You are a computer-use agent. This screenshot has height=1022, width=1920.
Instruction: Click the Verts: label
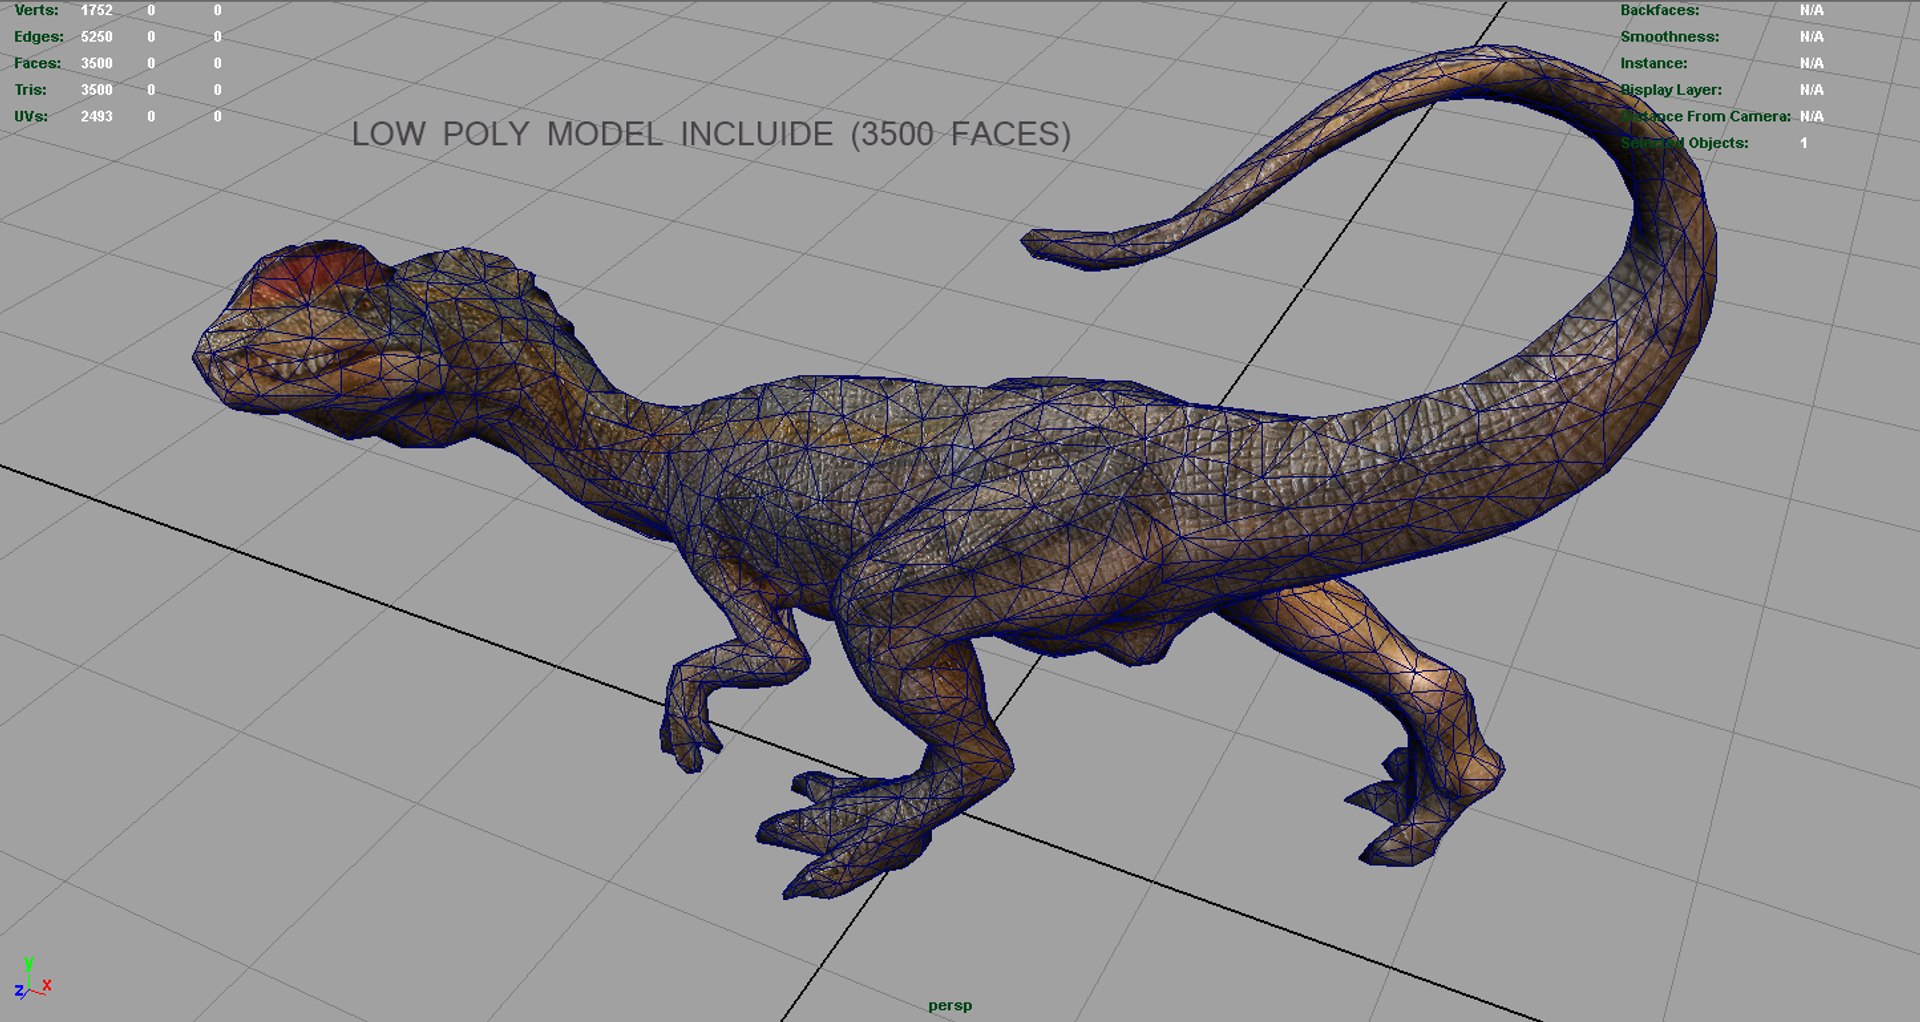(36, 10)
